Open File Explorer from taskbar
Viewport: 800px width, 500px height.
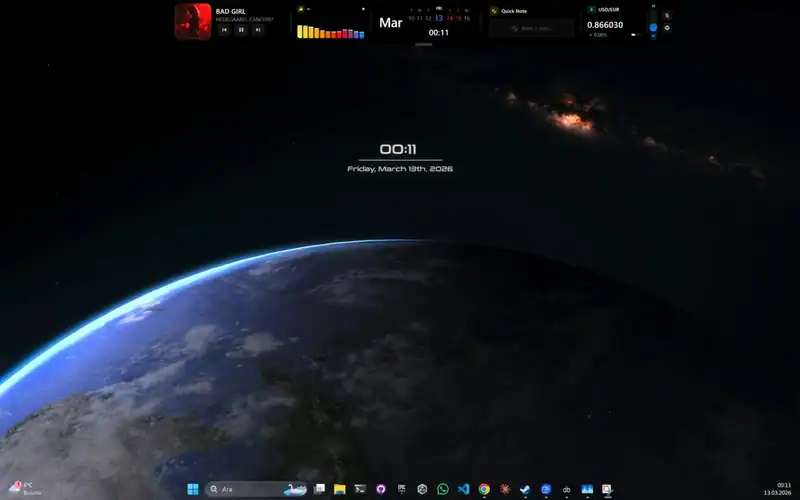coord(340,489)
